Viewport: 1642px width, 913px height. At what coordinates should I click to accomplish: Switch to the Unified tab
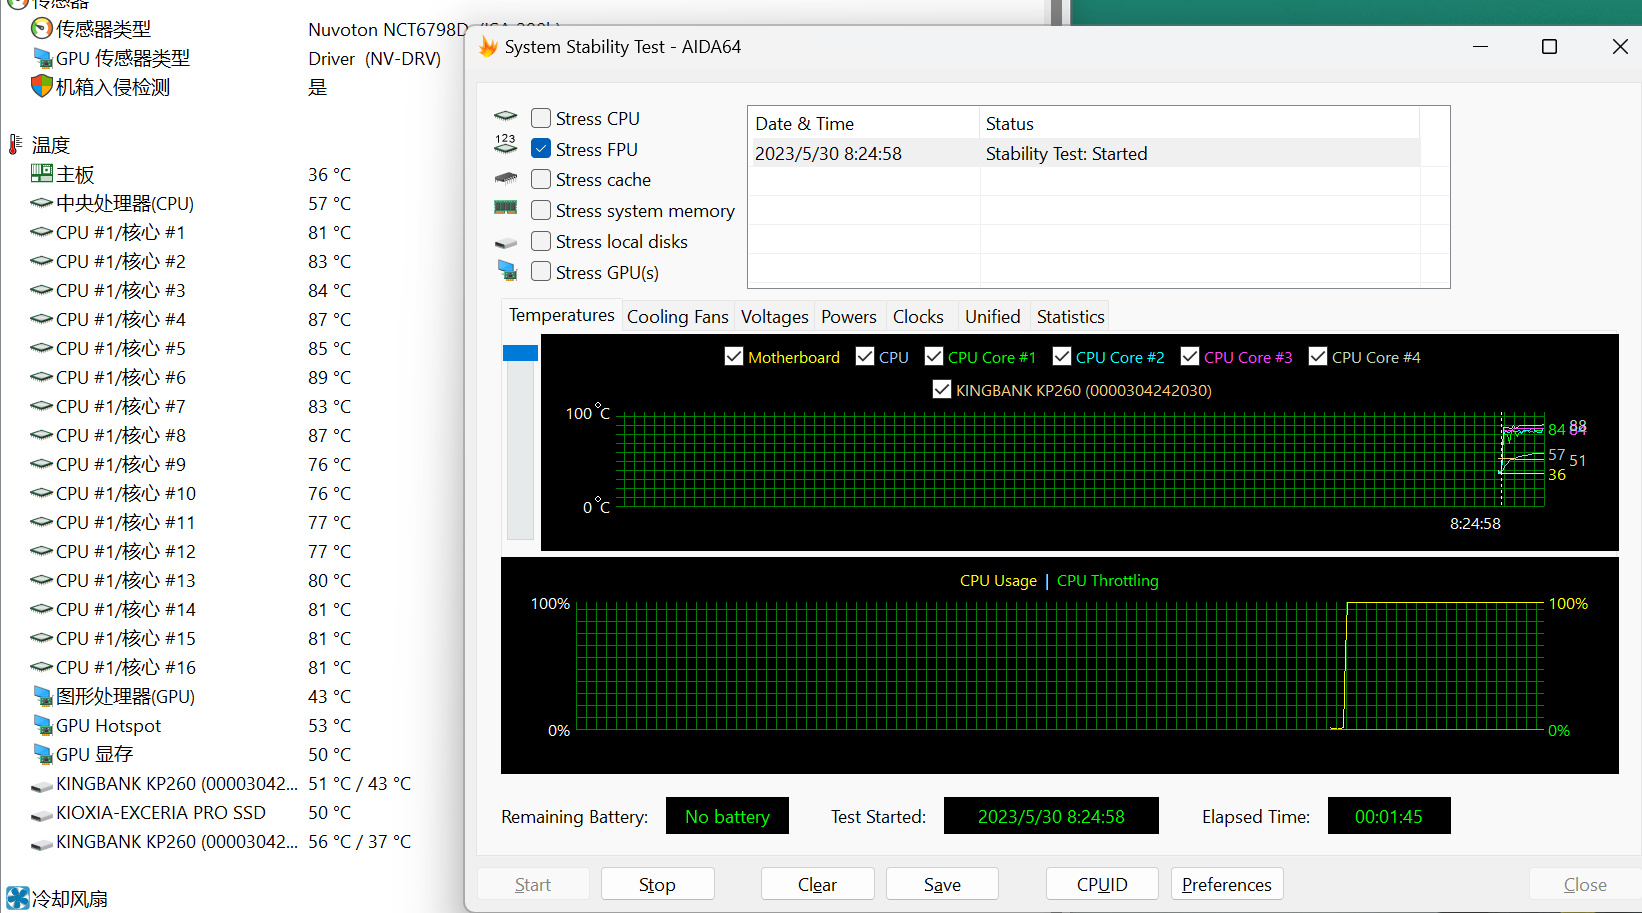pyautogui.click(x=992, y=317)
